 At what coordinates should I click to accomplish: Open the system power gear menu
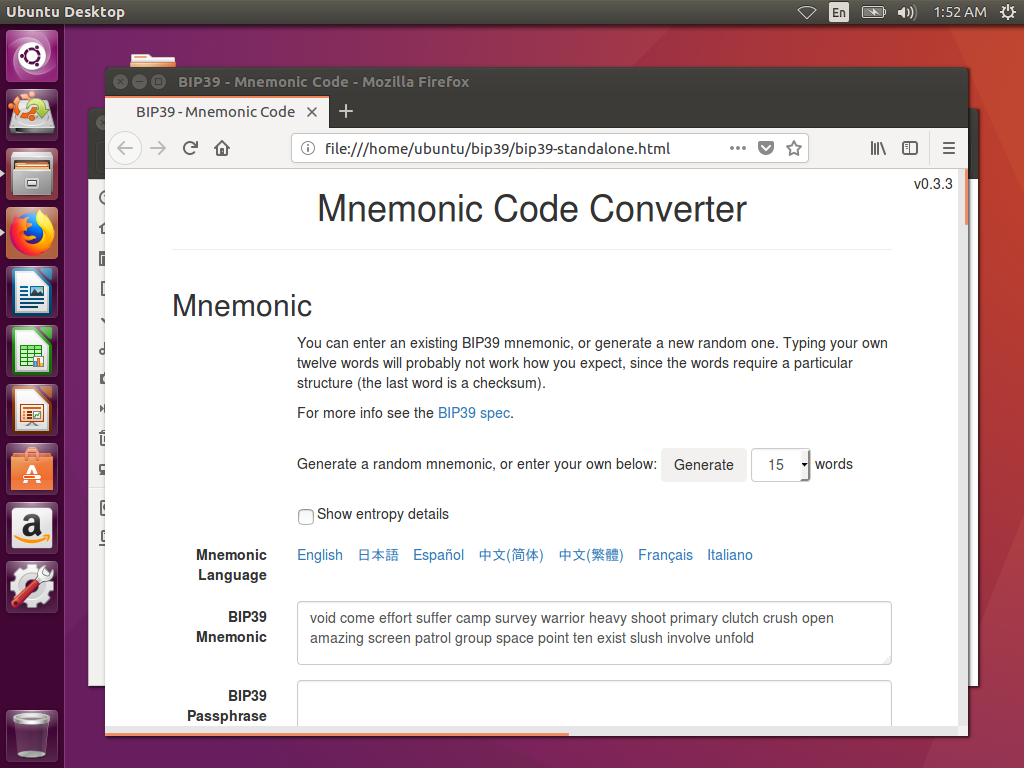[1006, 12]
